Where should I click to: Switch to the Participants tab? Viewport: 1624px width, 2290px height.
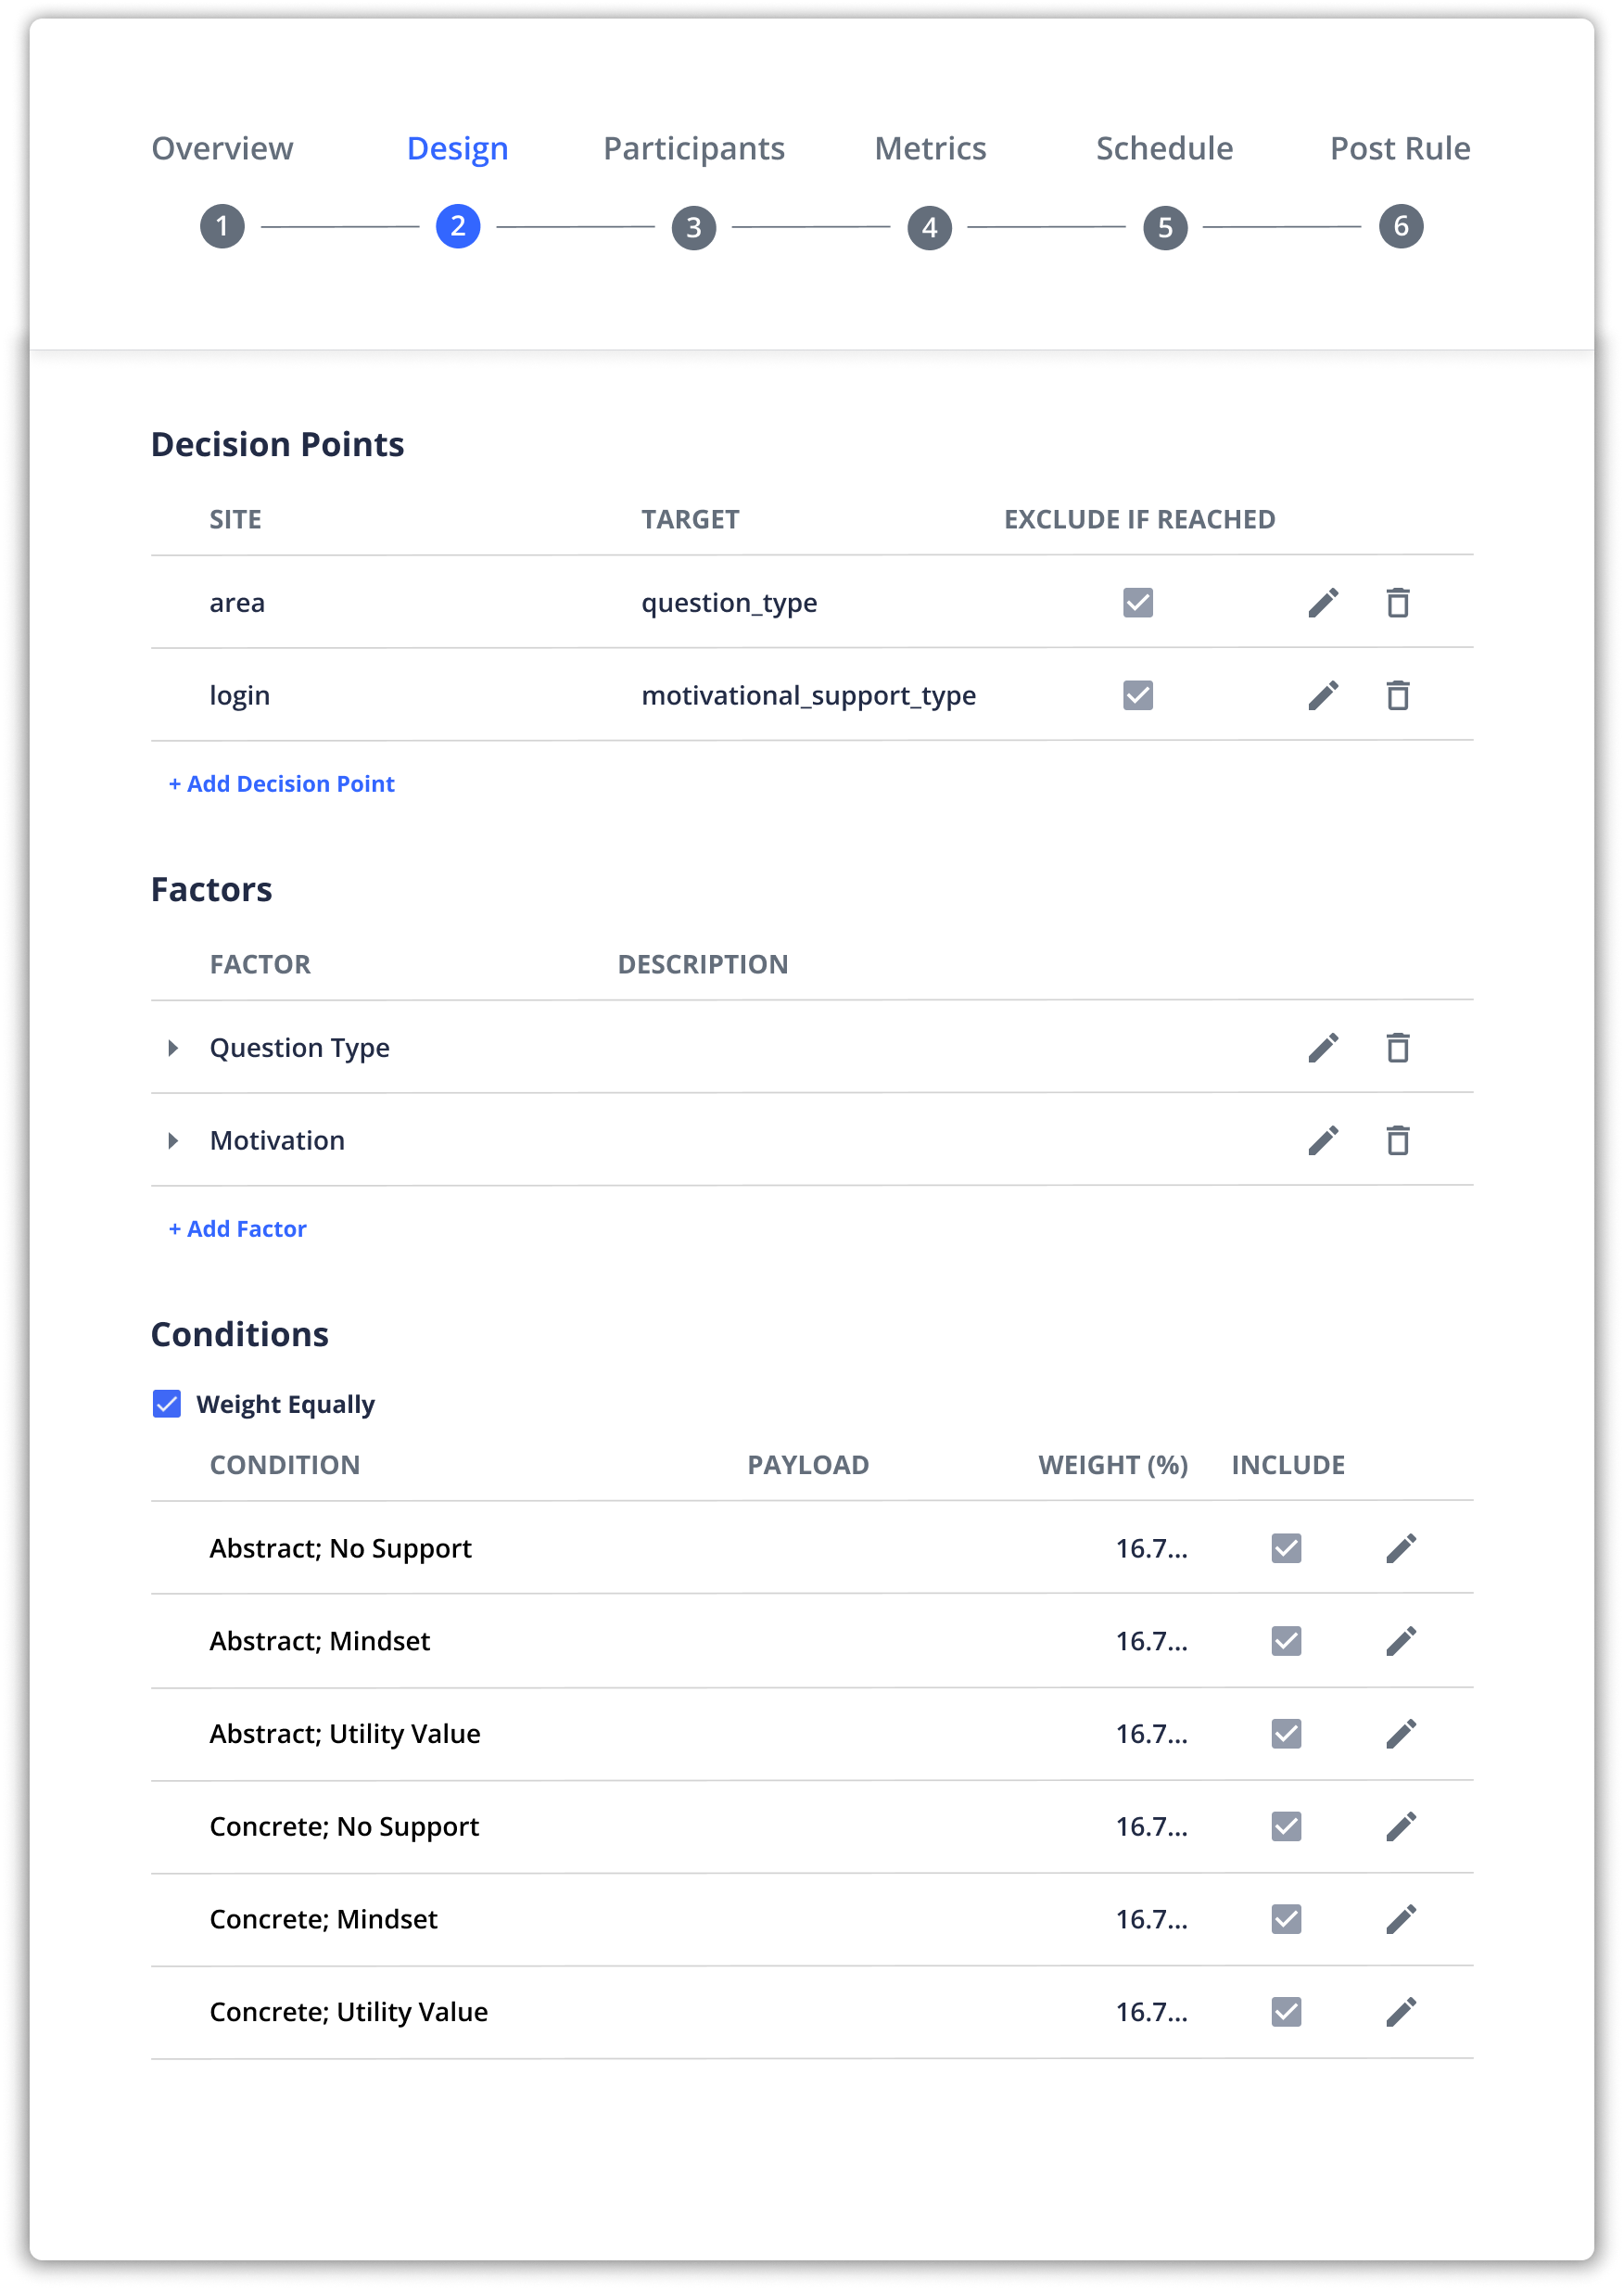[x=693, y=147]
